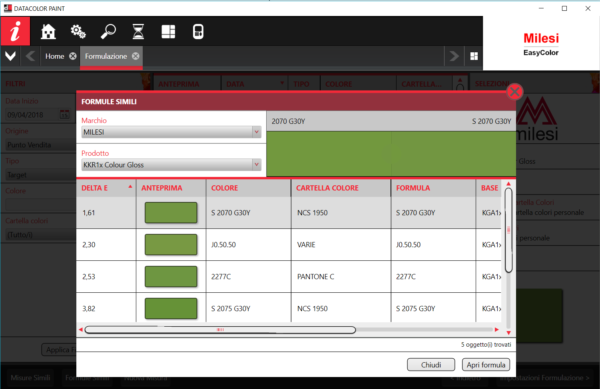Open the Prodotto KKR1x Colour Gloss dropdown

click(171, 165)
